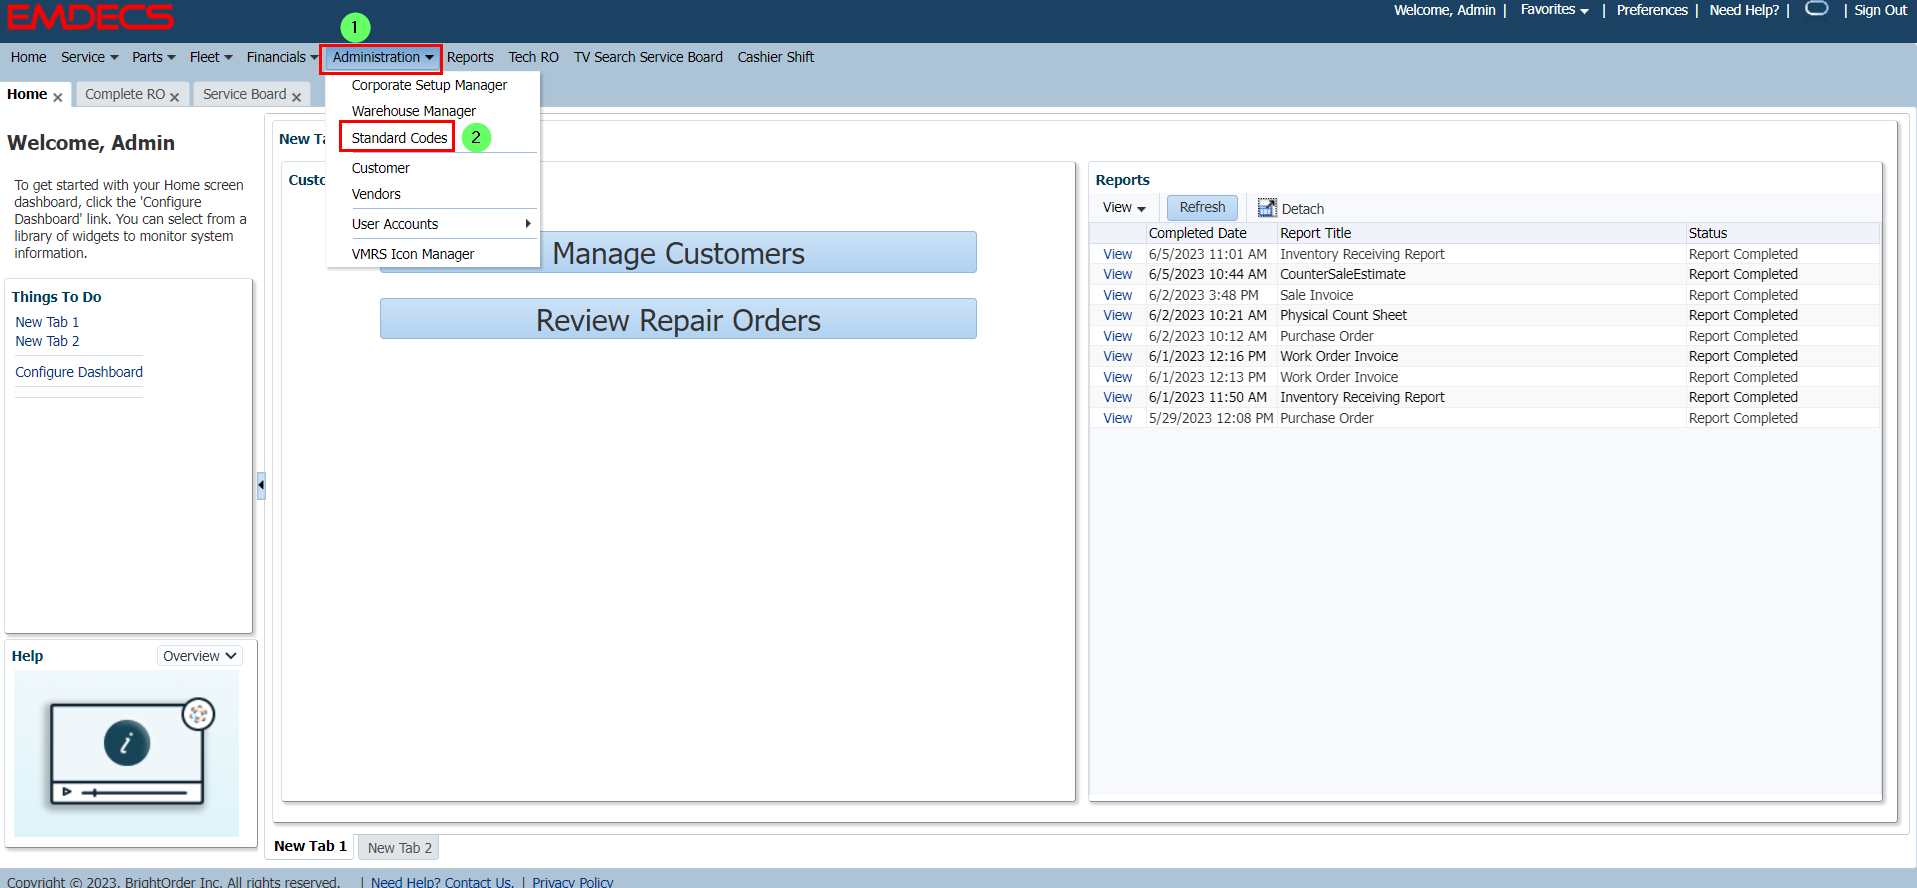Click the EMDECS logo
Screen dimensions: 1917x888
pos(90,17)
